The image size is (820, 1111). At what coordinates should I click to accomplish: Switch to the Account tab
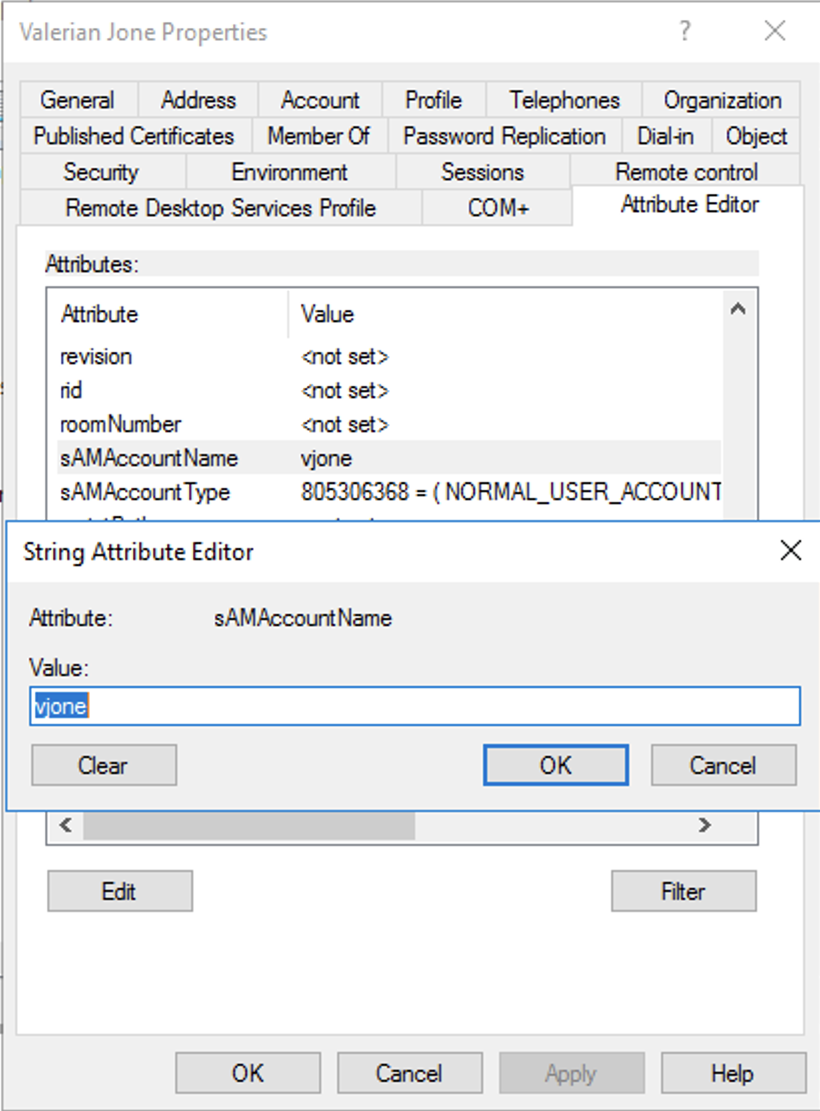pyautogui.click(x=320, y=100)
